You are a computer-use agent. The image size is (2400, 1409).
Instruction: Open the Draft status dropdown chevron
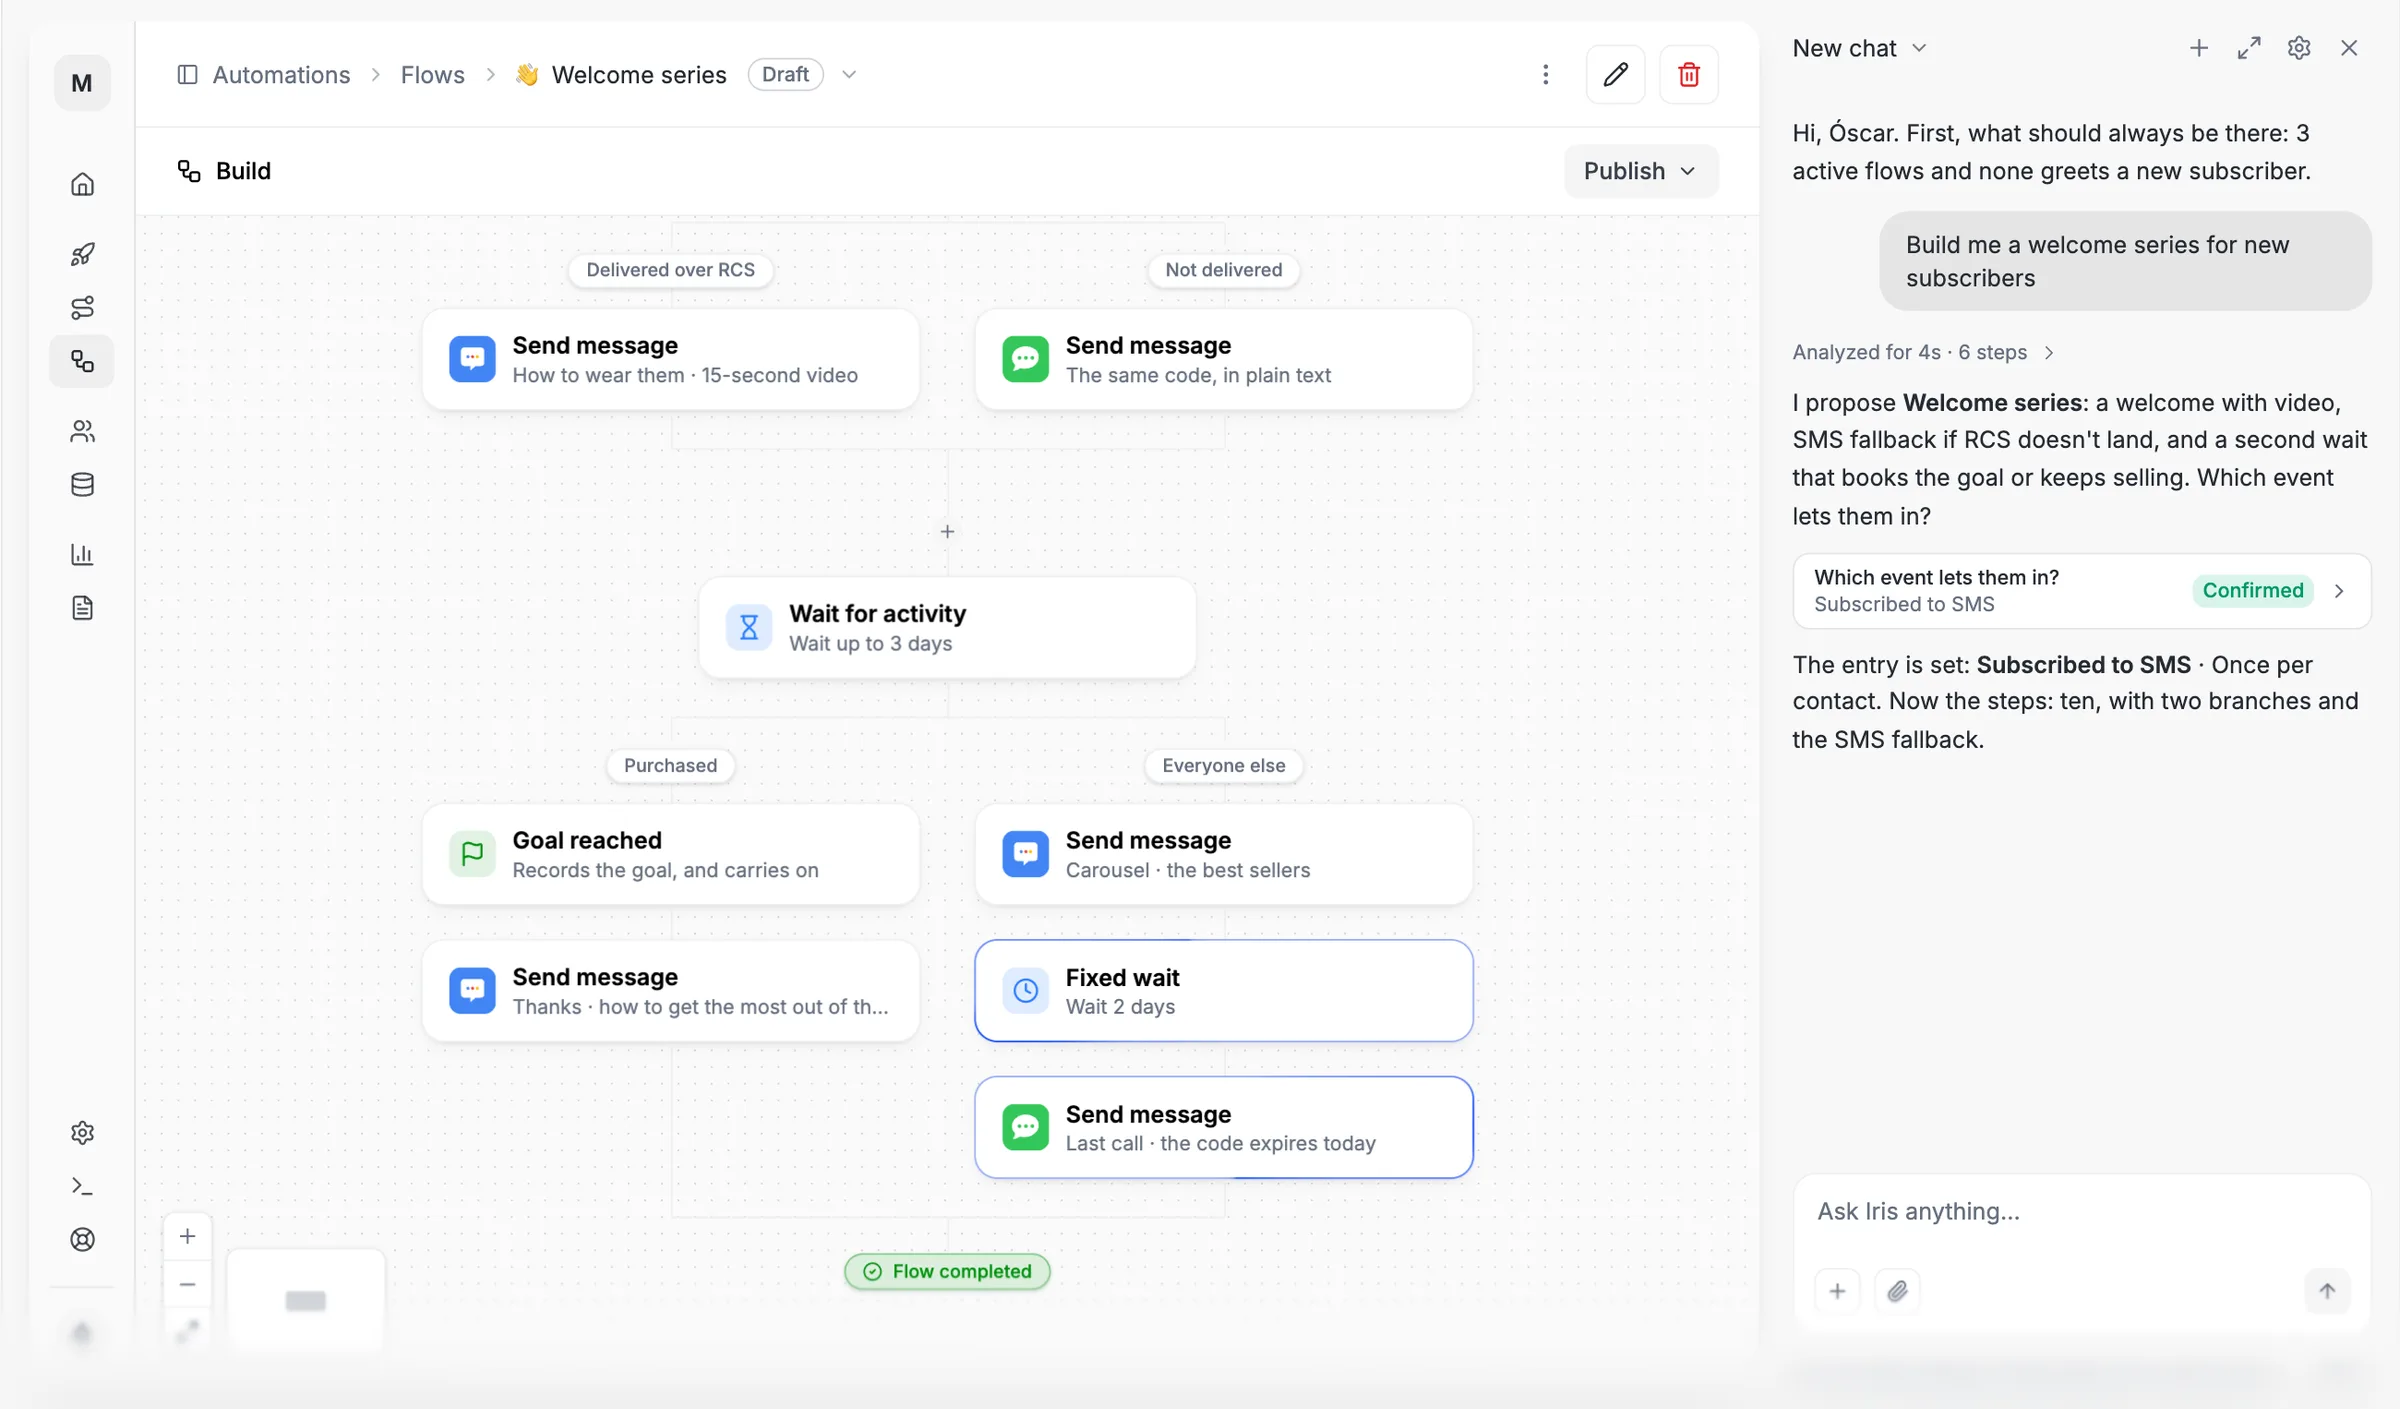pos(849,74)
